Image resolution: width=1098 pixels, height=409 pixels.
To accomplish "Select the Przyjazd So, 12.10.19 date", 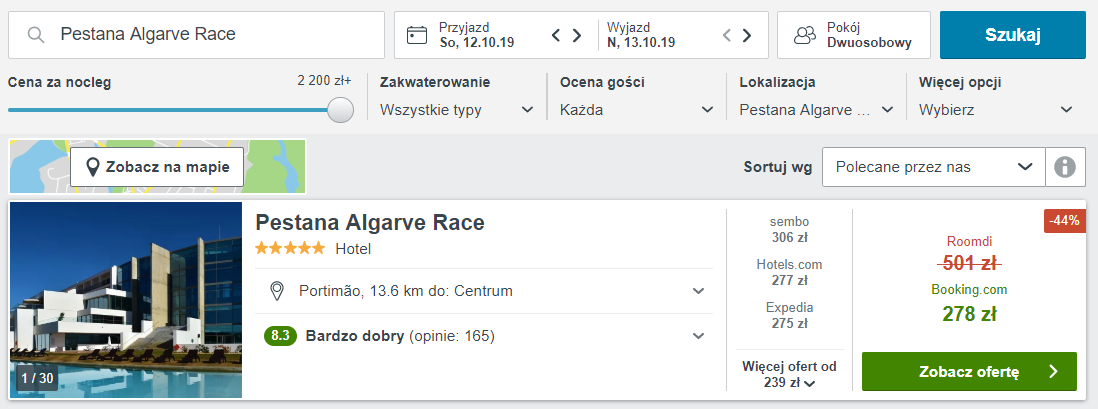I will 476,35.
